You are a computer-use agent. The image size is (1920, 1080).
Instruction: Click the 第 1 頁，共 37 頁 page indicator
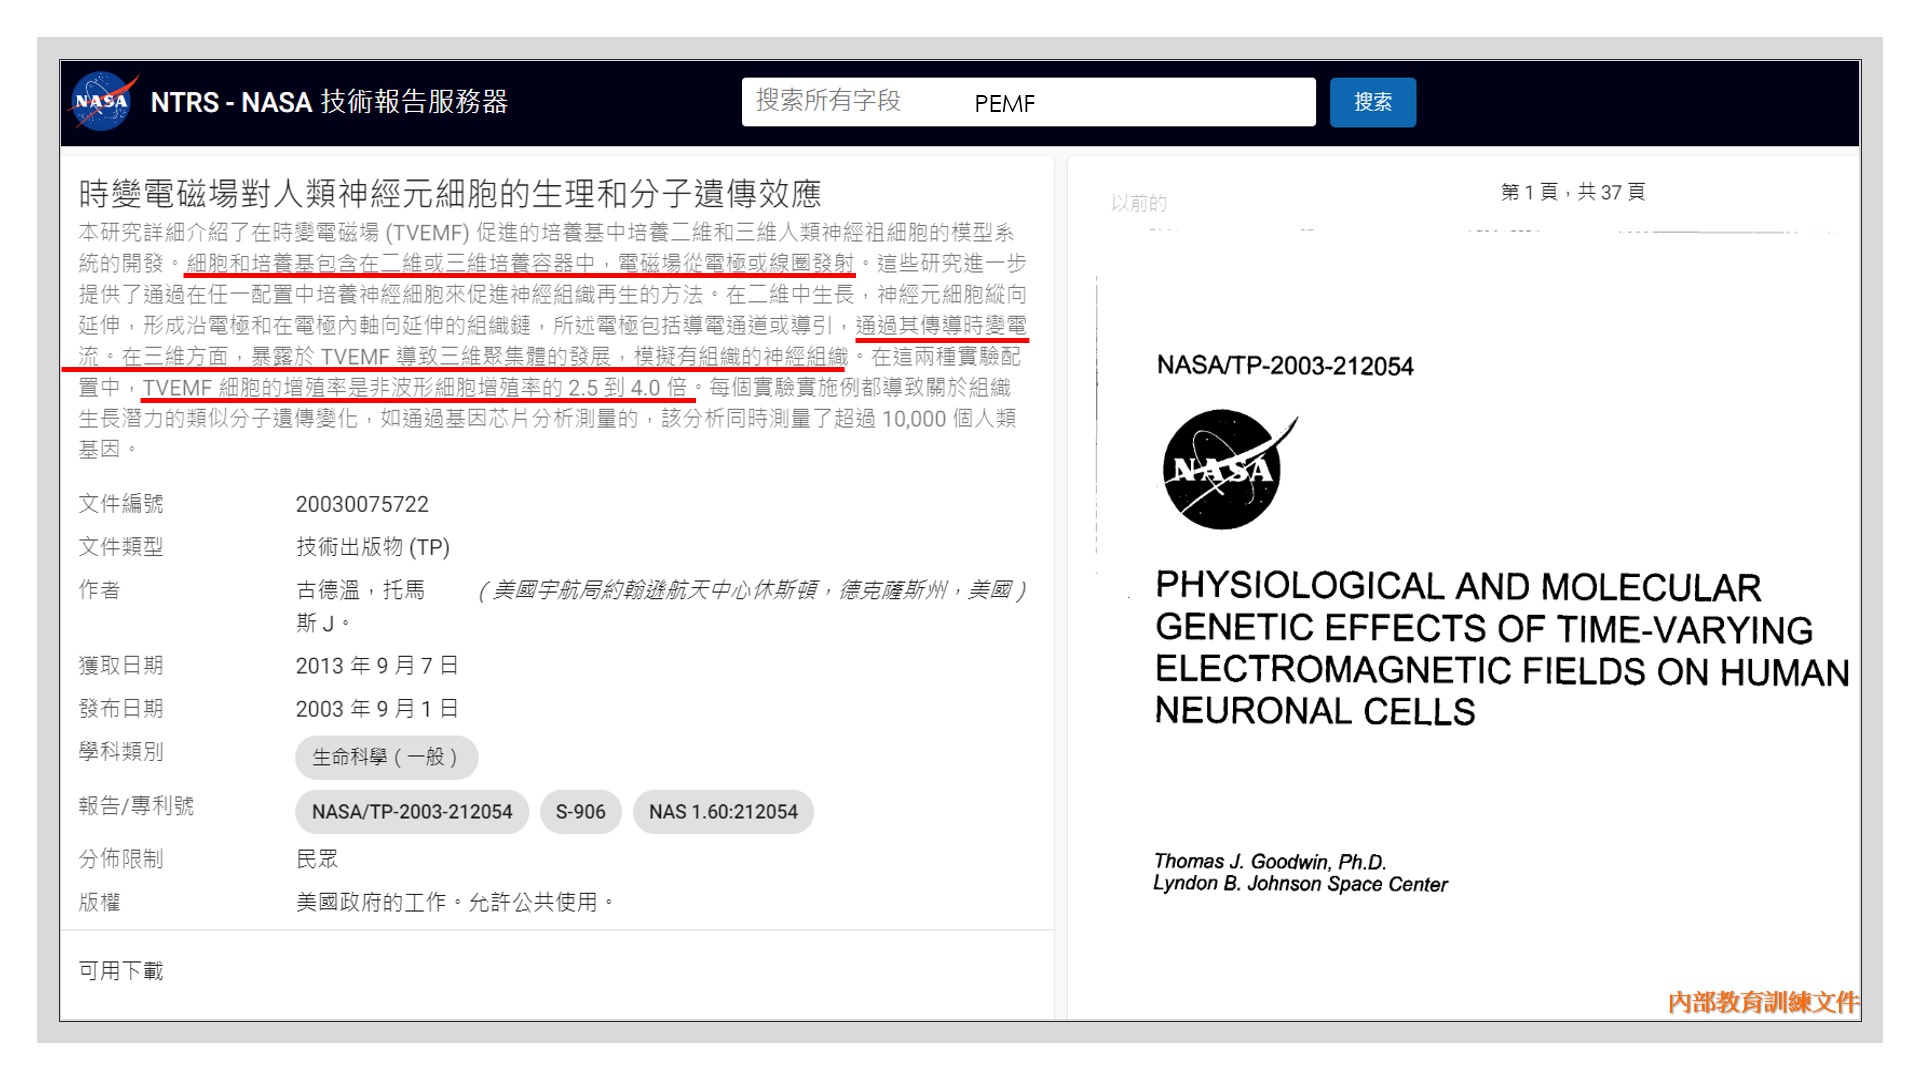coord(1573,192)
